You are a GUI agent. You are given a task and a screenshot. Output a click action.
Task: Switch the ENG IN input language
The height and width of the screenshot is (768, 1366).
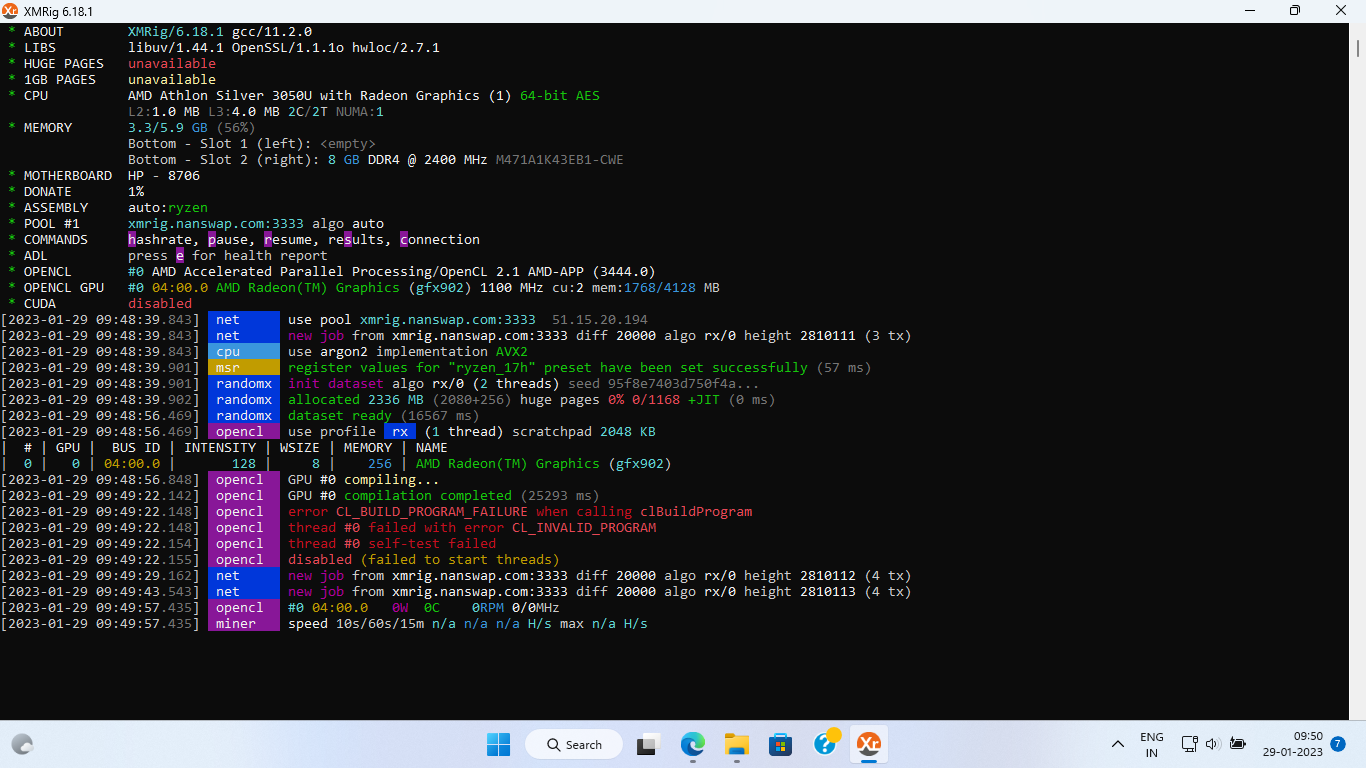pos(1151,744)
